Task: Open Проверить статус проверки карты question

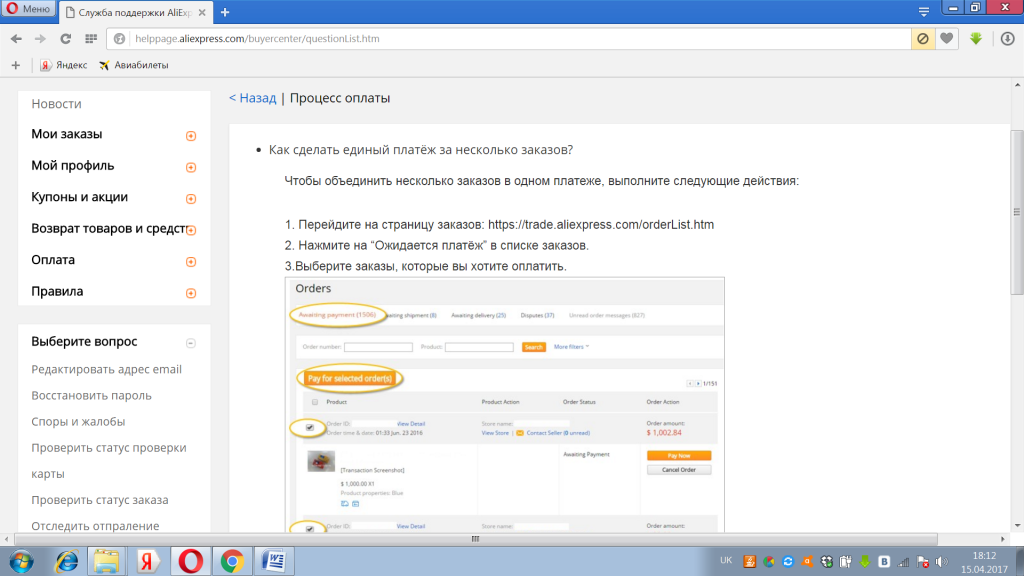Action: point(109,460)
